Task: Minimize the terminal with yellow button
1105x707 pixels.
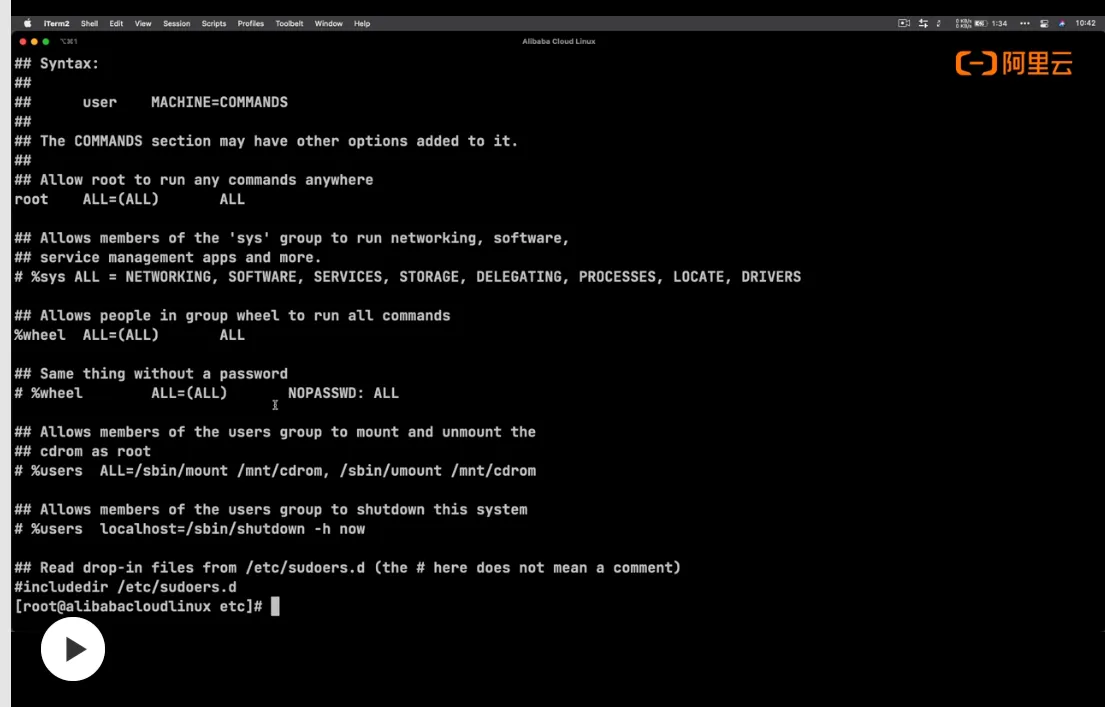Action: (34, 42)
